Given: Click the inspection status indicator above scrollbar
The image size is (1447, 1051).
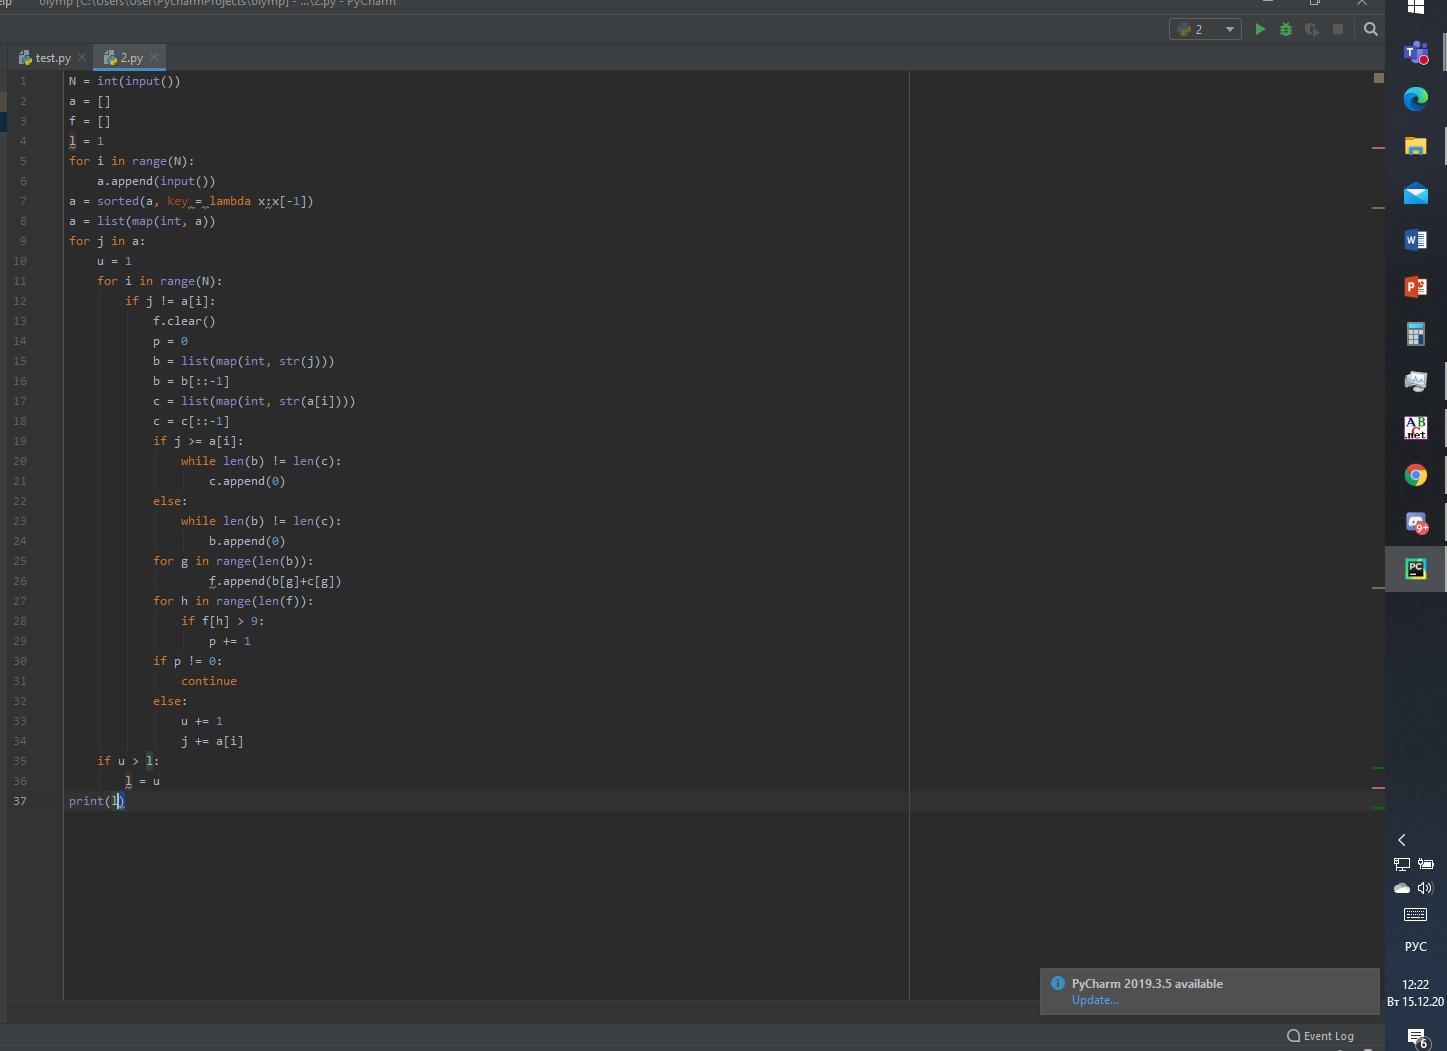Looking at the screenshot, I should coord(1378,78).
